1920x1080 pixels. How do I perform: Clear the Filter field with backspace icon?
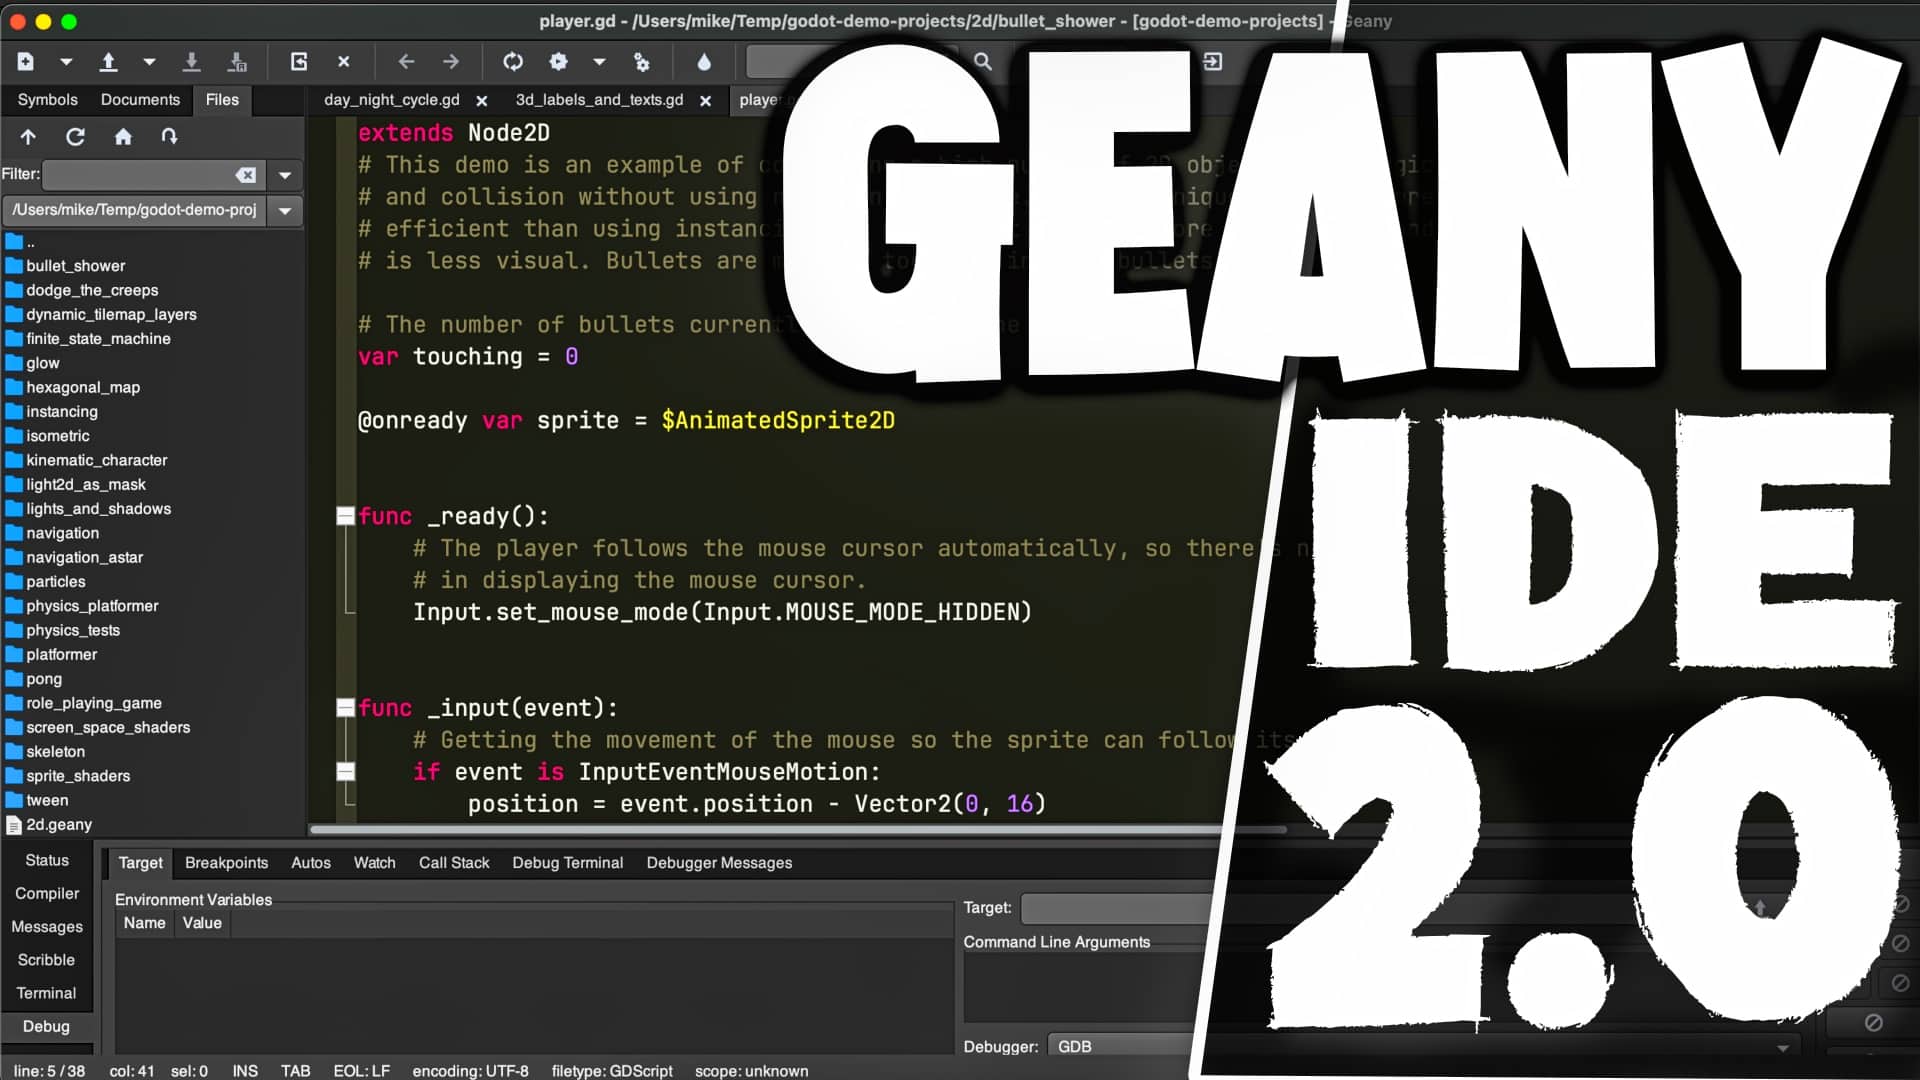point(245,175)
